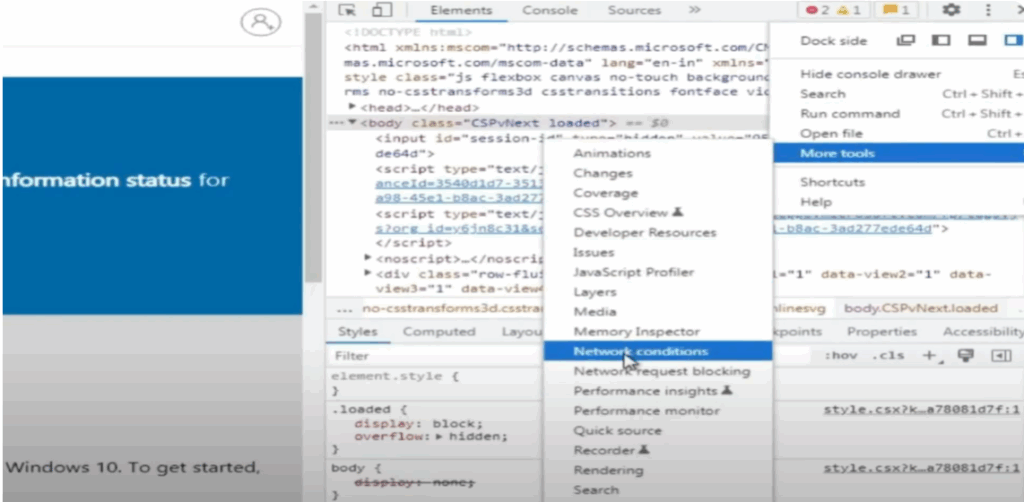Toggle the device toolbar icon
The width and height of the screenshot is (1024, 502).
tap(381, 11)
